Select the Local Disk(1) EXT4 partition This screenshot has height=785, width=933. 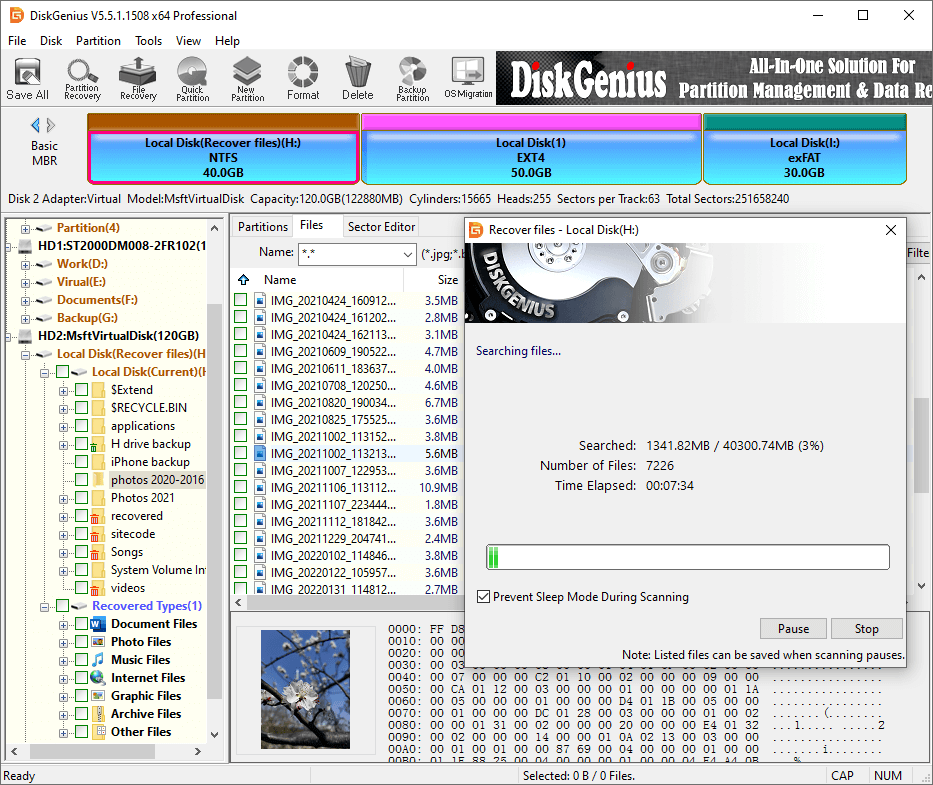531,149
